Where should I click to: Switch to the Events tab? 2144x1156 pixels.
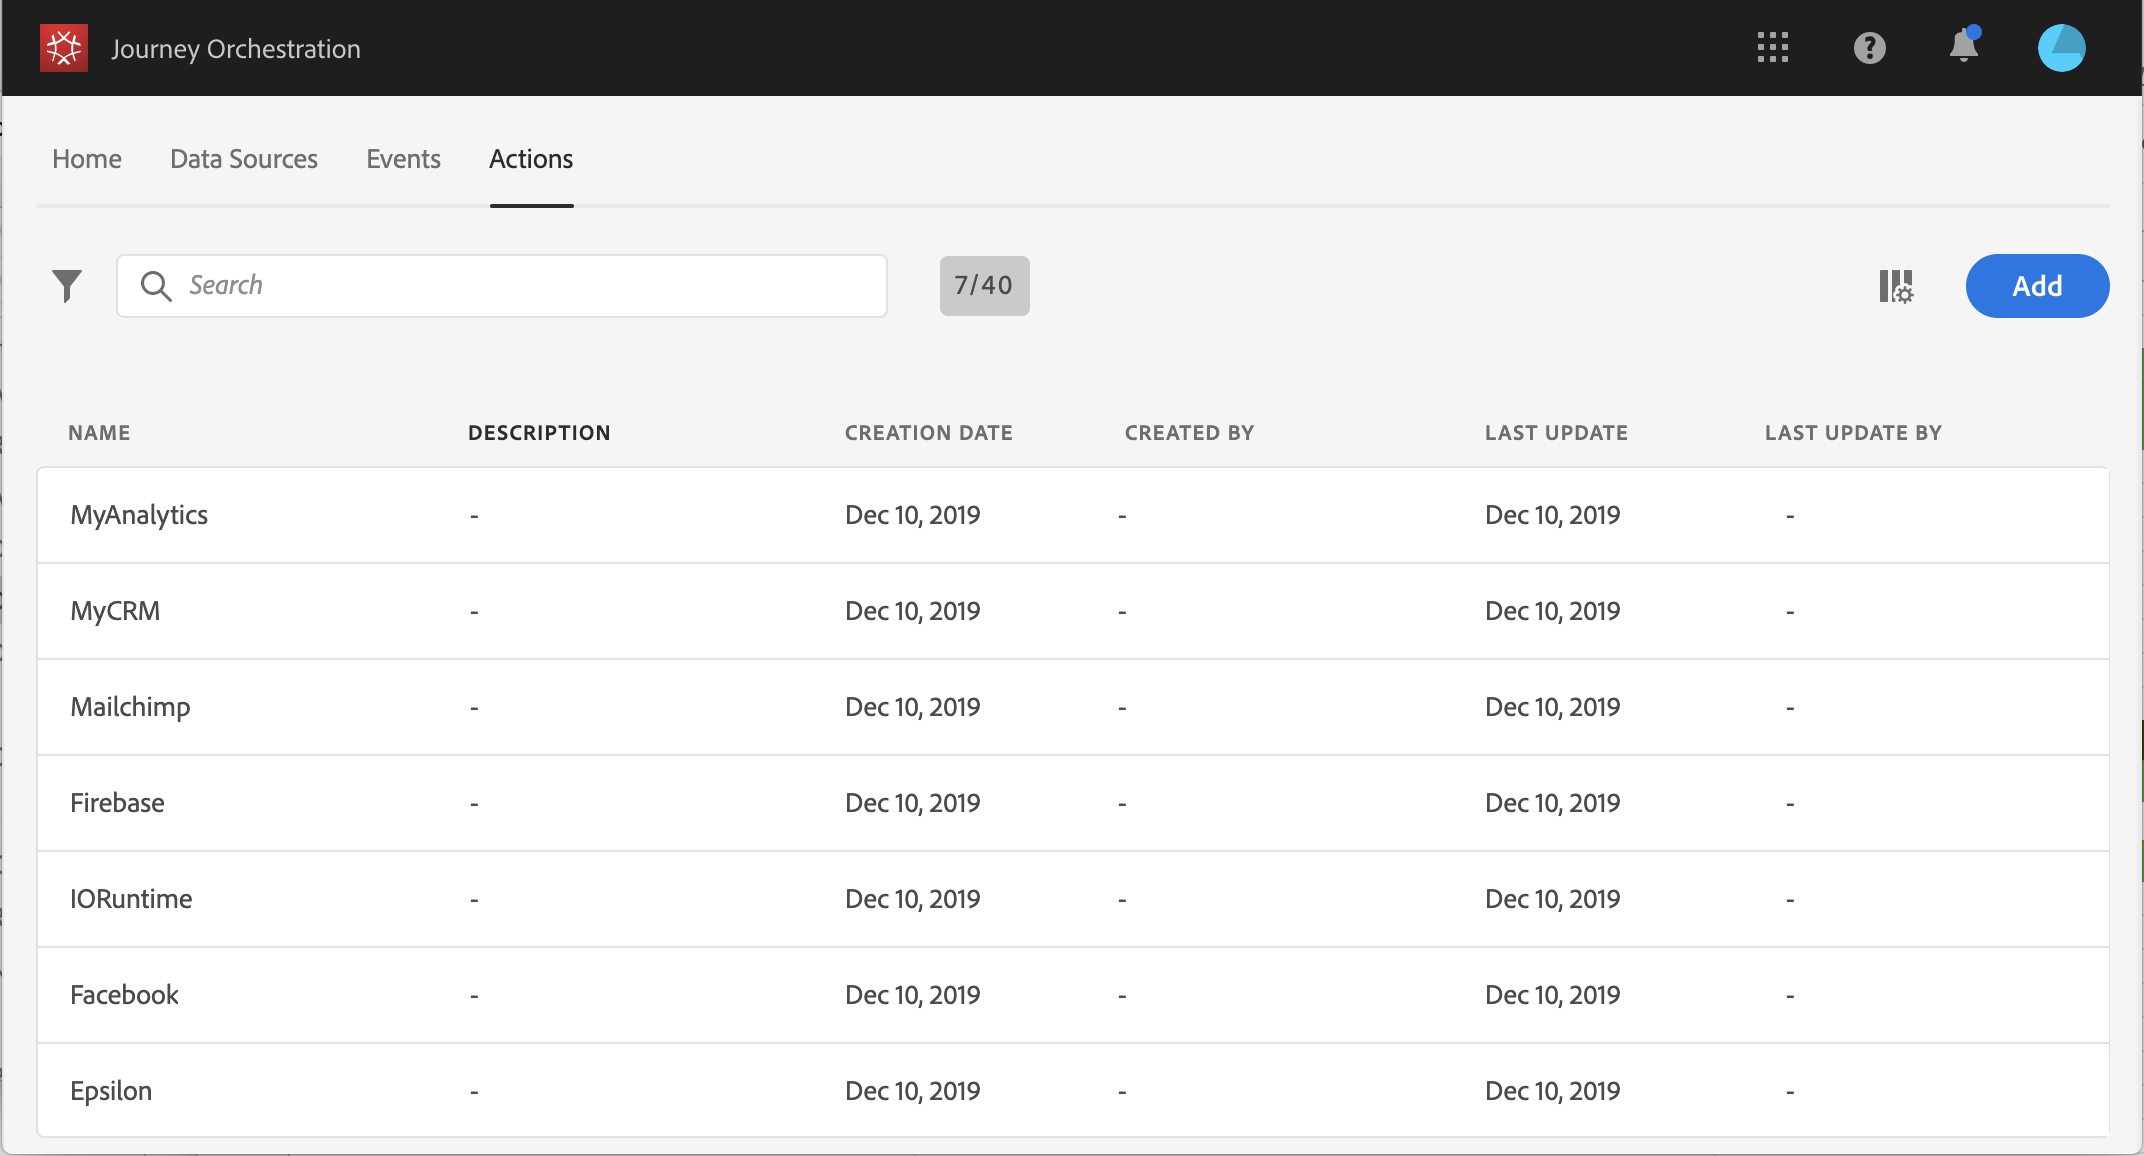(403, 159)
